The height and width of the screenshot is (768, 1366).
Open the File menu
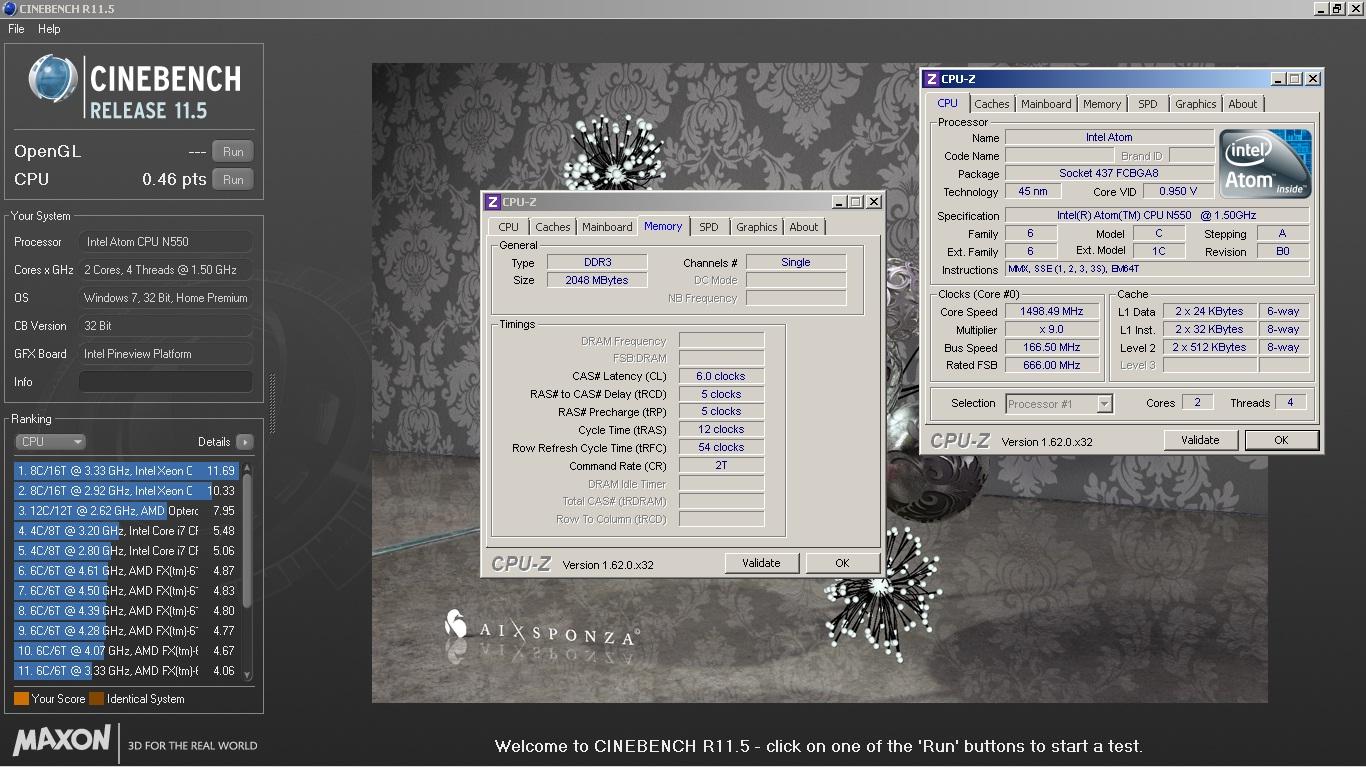point(16,29)
